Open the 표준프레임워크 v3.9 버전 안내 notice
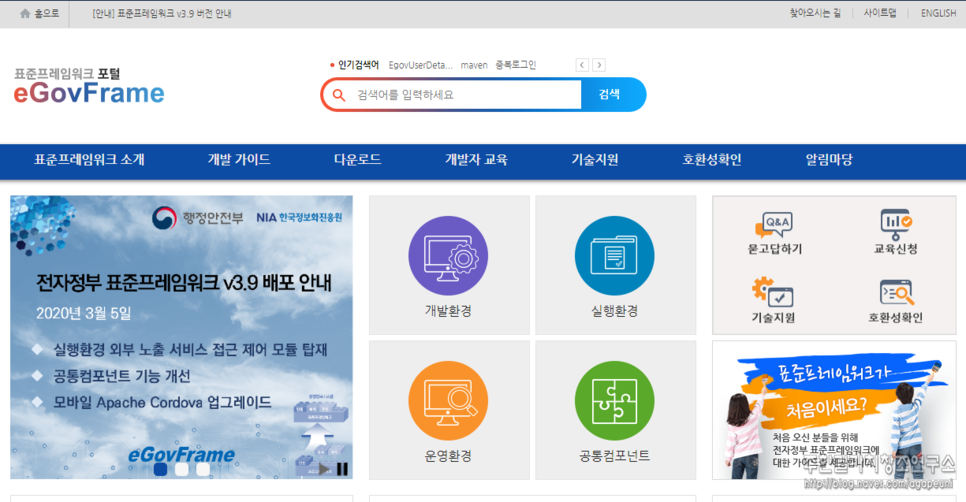Image resolution: width=966 pixels, height=502 pixels. pos(161,14)
